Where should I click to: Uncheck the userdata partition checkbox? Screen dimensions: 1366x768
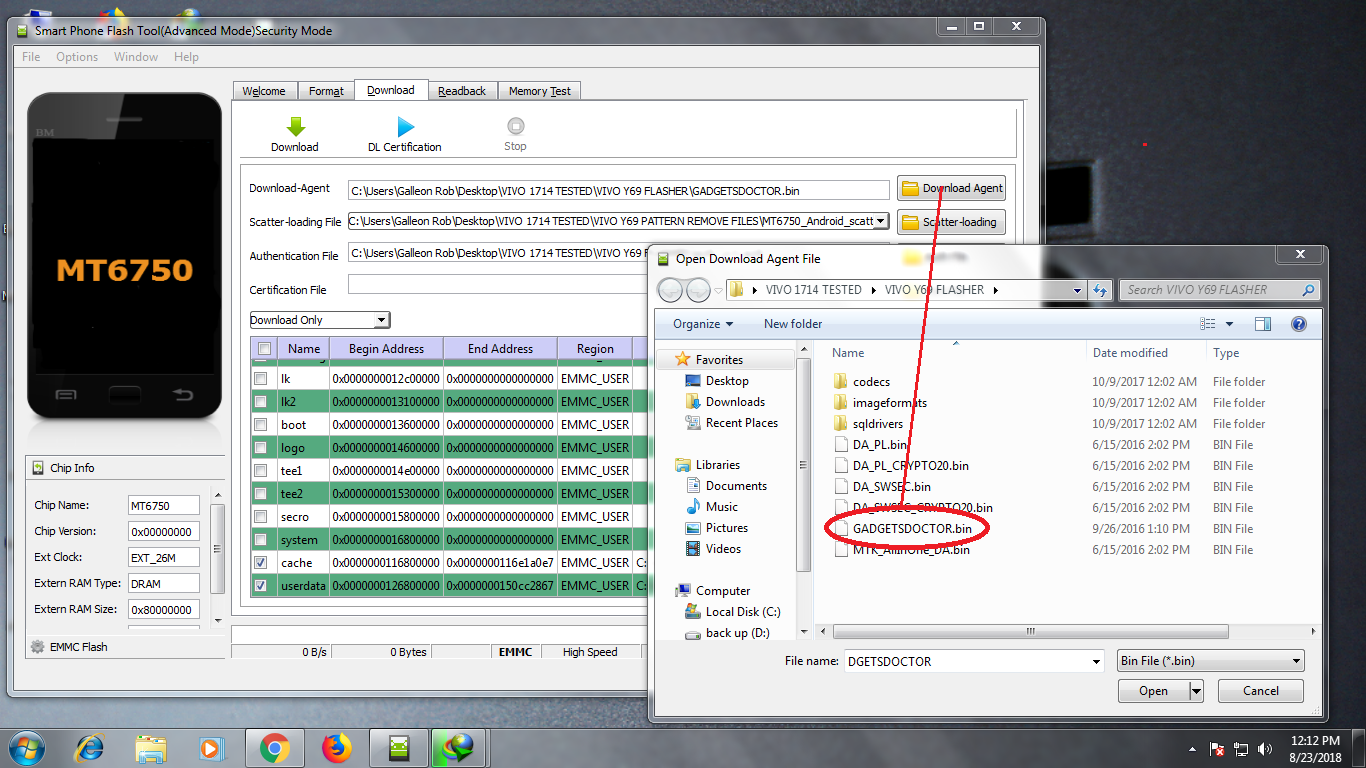(x=261, y=586)
